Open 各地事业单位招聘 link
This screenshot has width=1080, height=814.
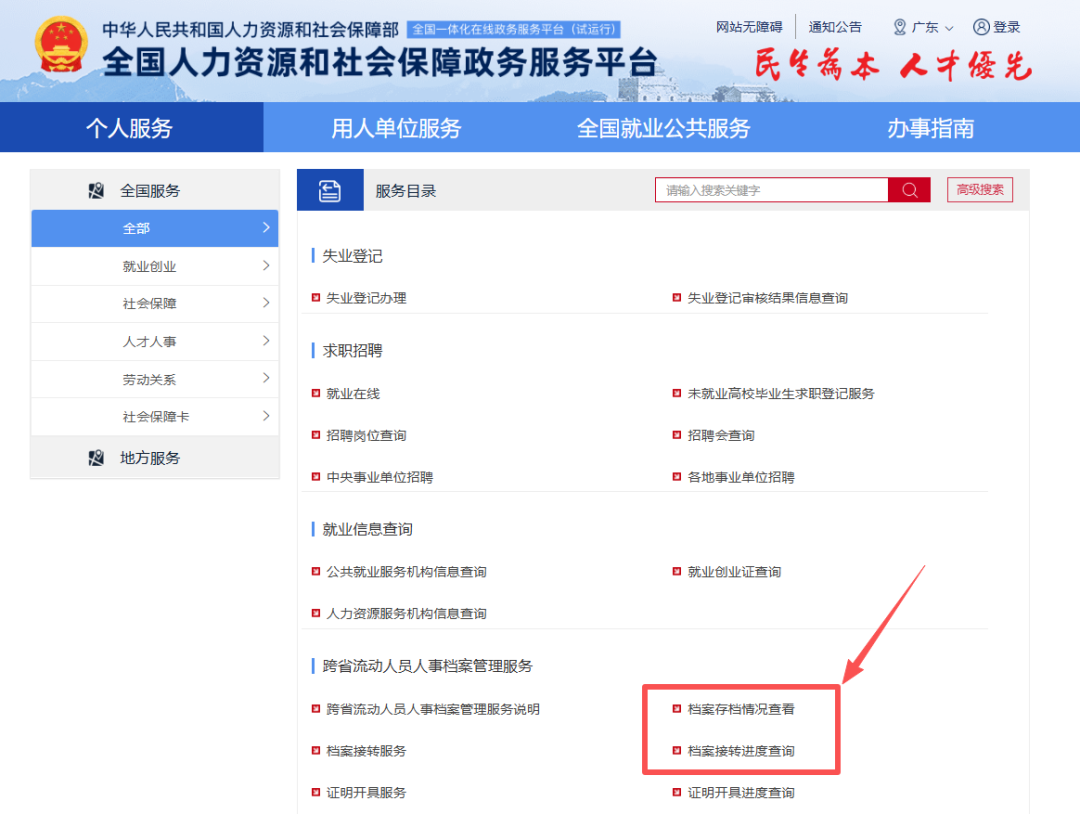click(x=740, y=477)
